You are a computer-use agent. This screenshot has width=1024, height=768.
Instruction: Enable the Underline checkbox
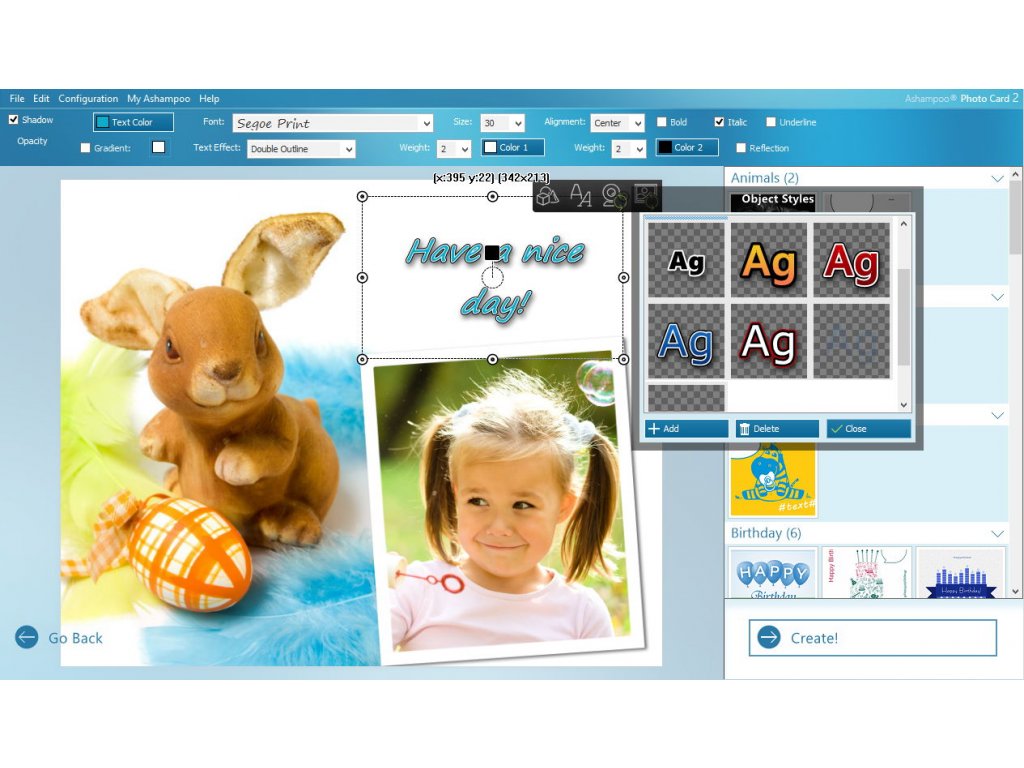[x=771, y=122]
